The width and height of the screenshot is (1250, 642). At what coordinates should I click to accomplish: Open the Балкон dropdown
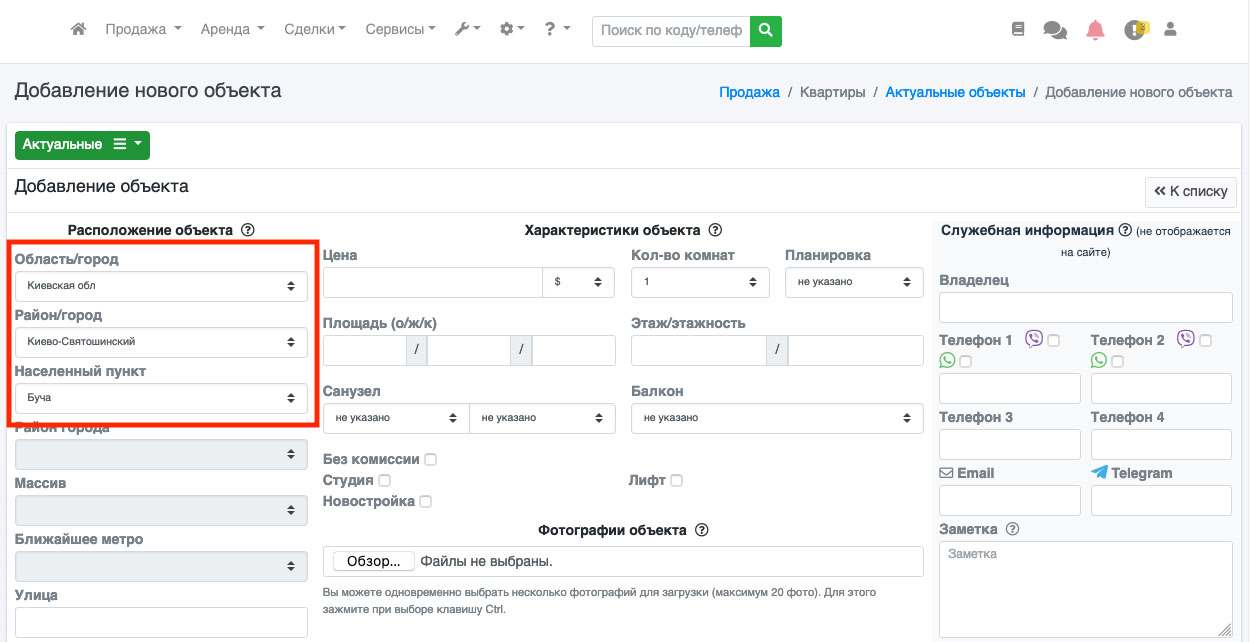click(x=777, y=418)
